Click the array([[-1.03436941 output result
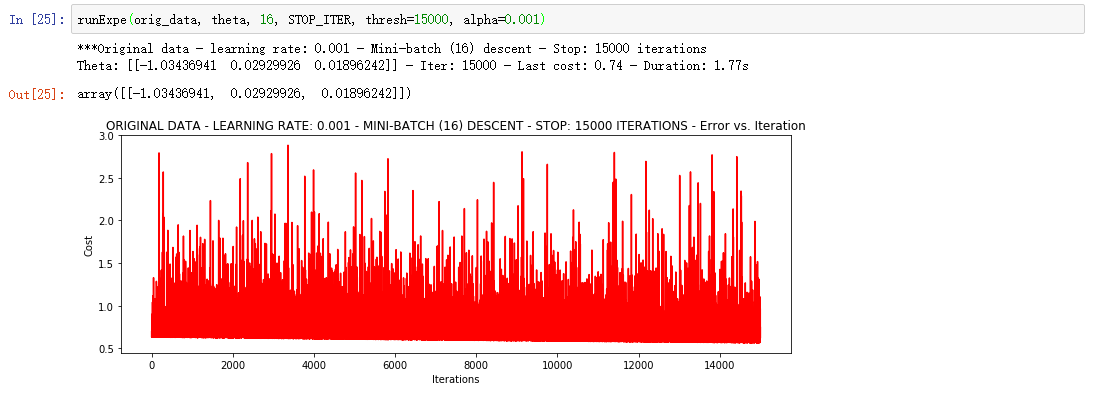This screenshot has height=398, width=1095. click(x=244, y=93)
